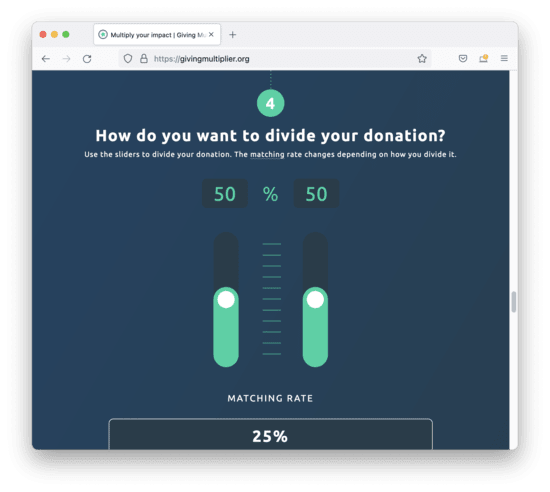This screenshot has height=492, width=550.
Task: Reload the givingmultiplier.org page
Action: tap(87, 59)
